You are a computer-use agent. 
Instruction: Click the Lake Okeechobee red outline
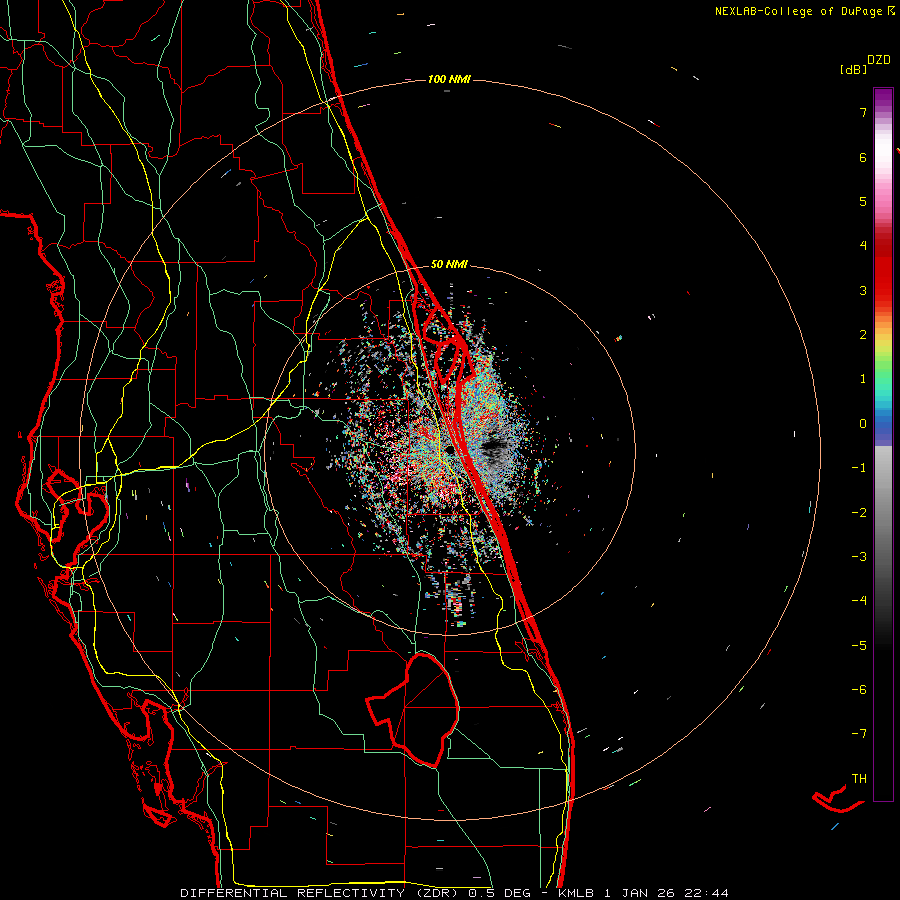(x=412, y=709)
